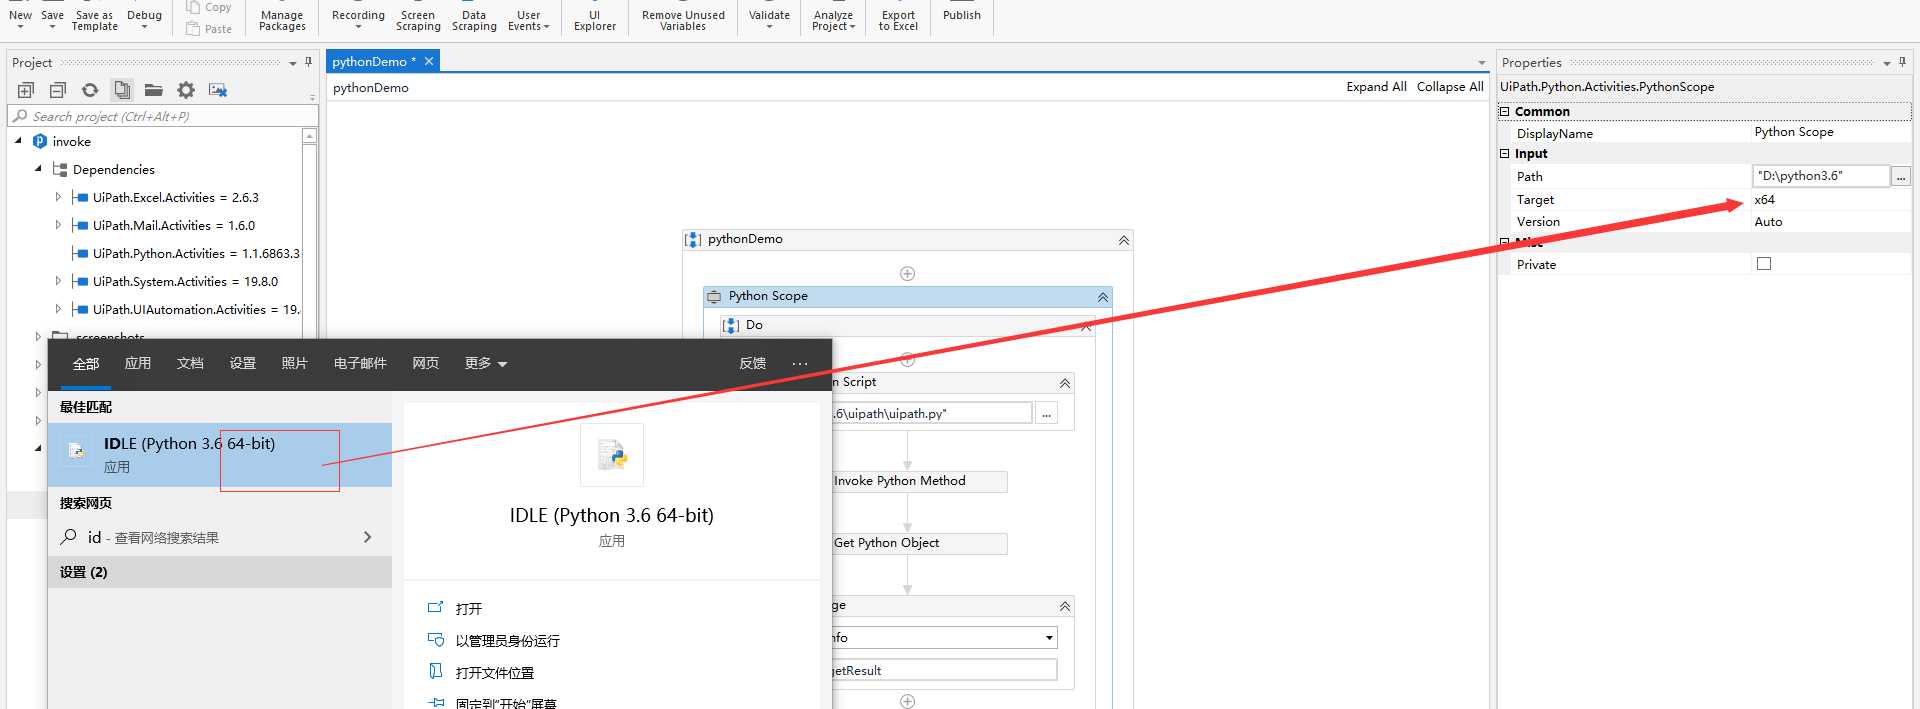The width and height of the screenshot is (1920, 709).
Task: Click the Copy toolbar button
Action: tap(208, 7)
